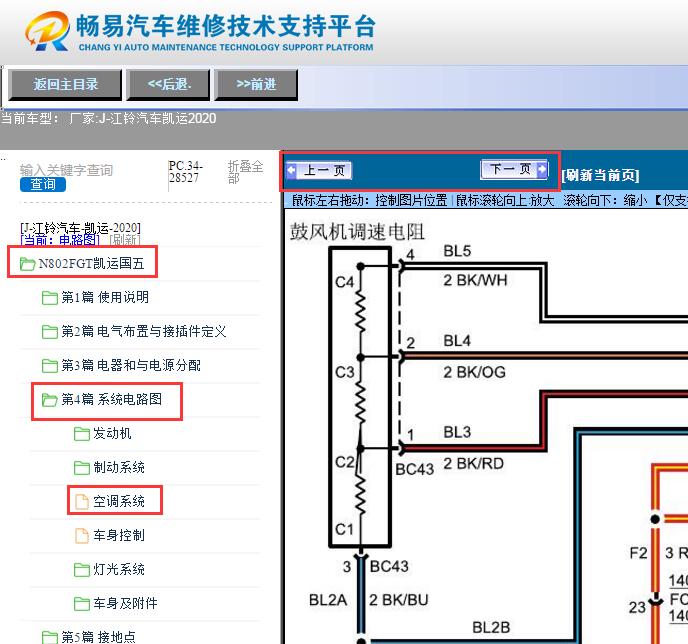
Task: Click the 2 BK/BU wire label
Action: click(x=398, y=600)
